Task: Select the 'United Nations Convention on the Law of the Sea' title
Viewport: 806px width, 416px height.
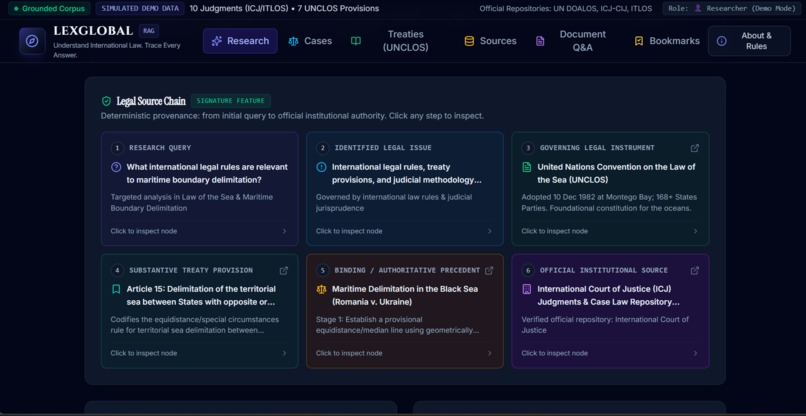Action: pos(616,173)
